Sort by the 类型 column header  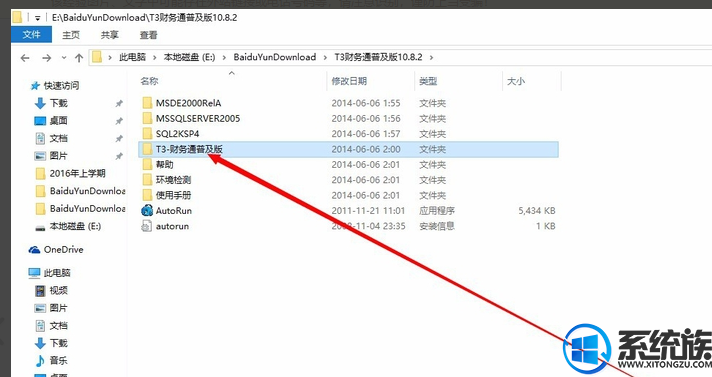428,81
